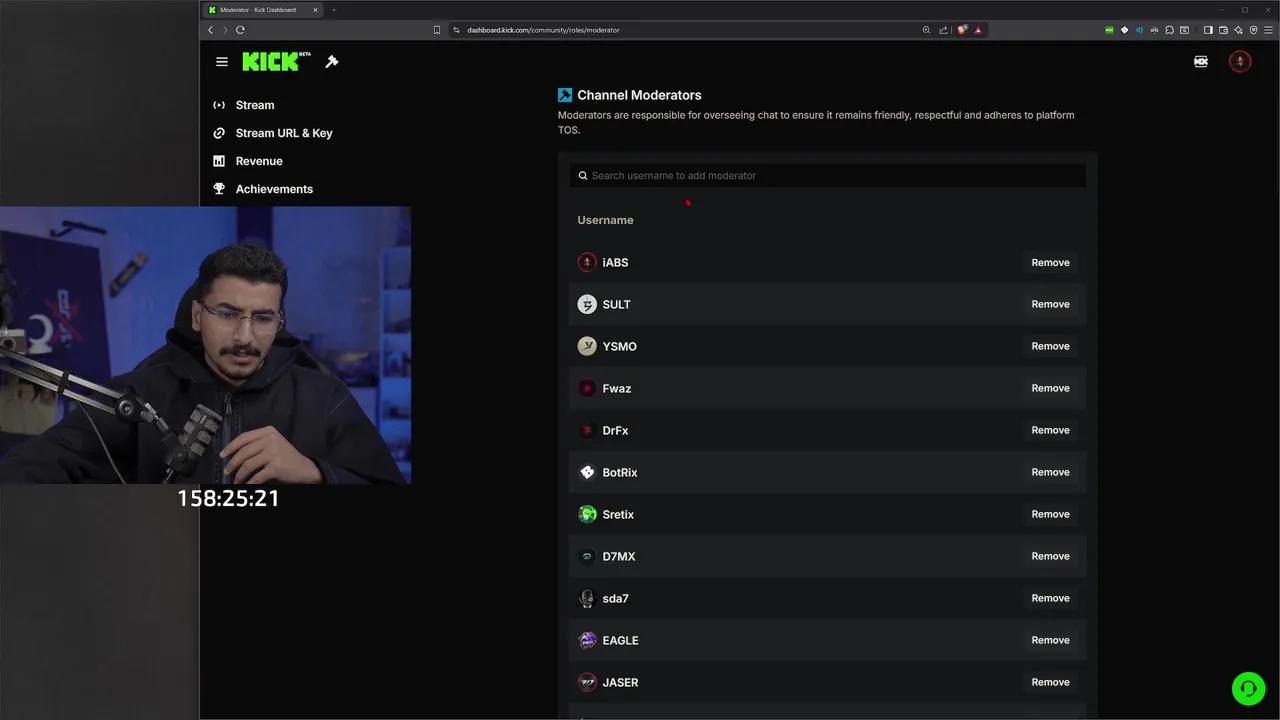Image resolution: width=1280 pixels, height=720 pixels.
Task: Toggle the browser sidebar panel icon
Action: (1208, 30)
